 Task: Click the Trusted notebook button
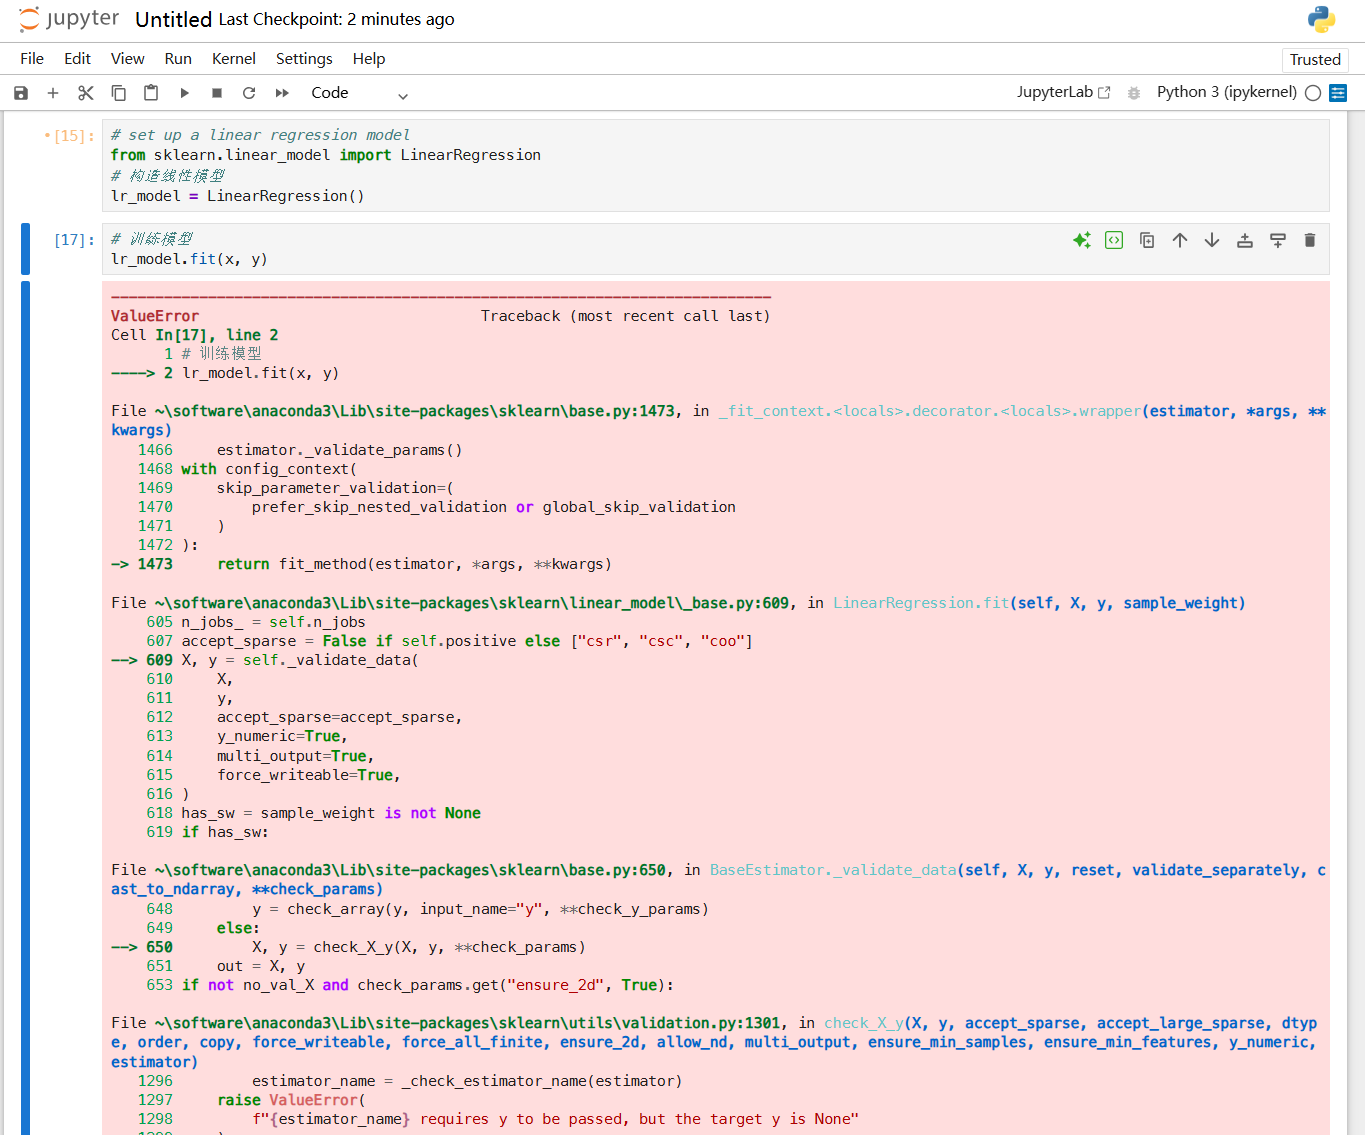coord(1315,60)
